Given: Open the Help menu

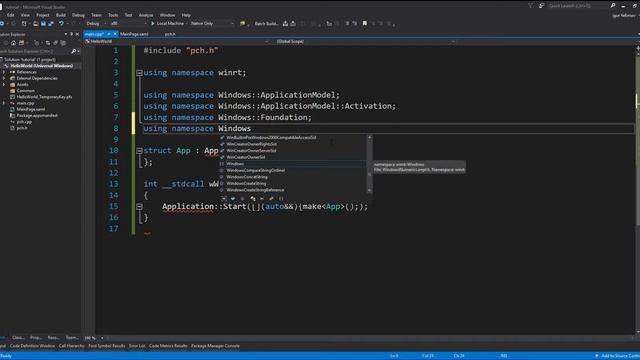Looking at the screenshot, I should 186,15.
